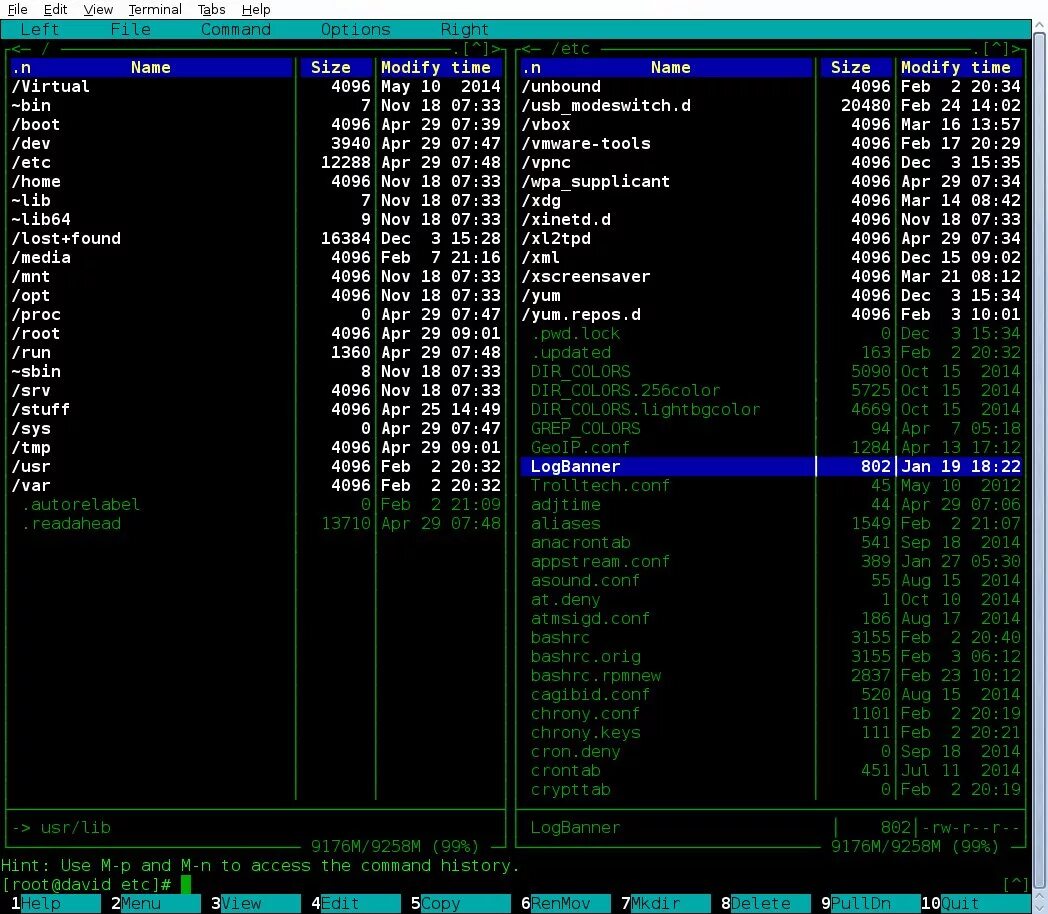1048x914 pixels.
Task: Select the /lost+found directory
Action: (256, 239)
